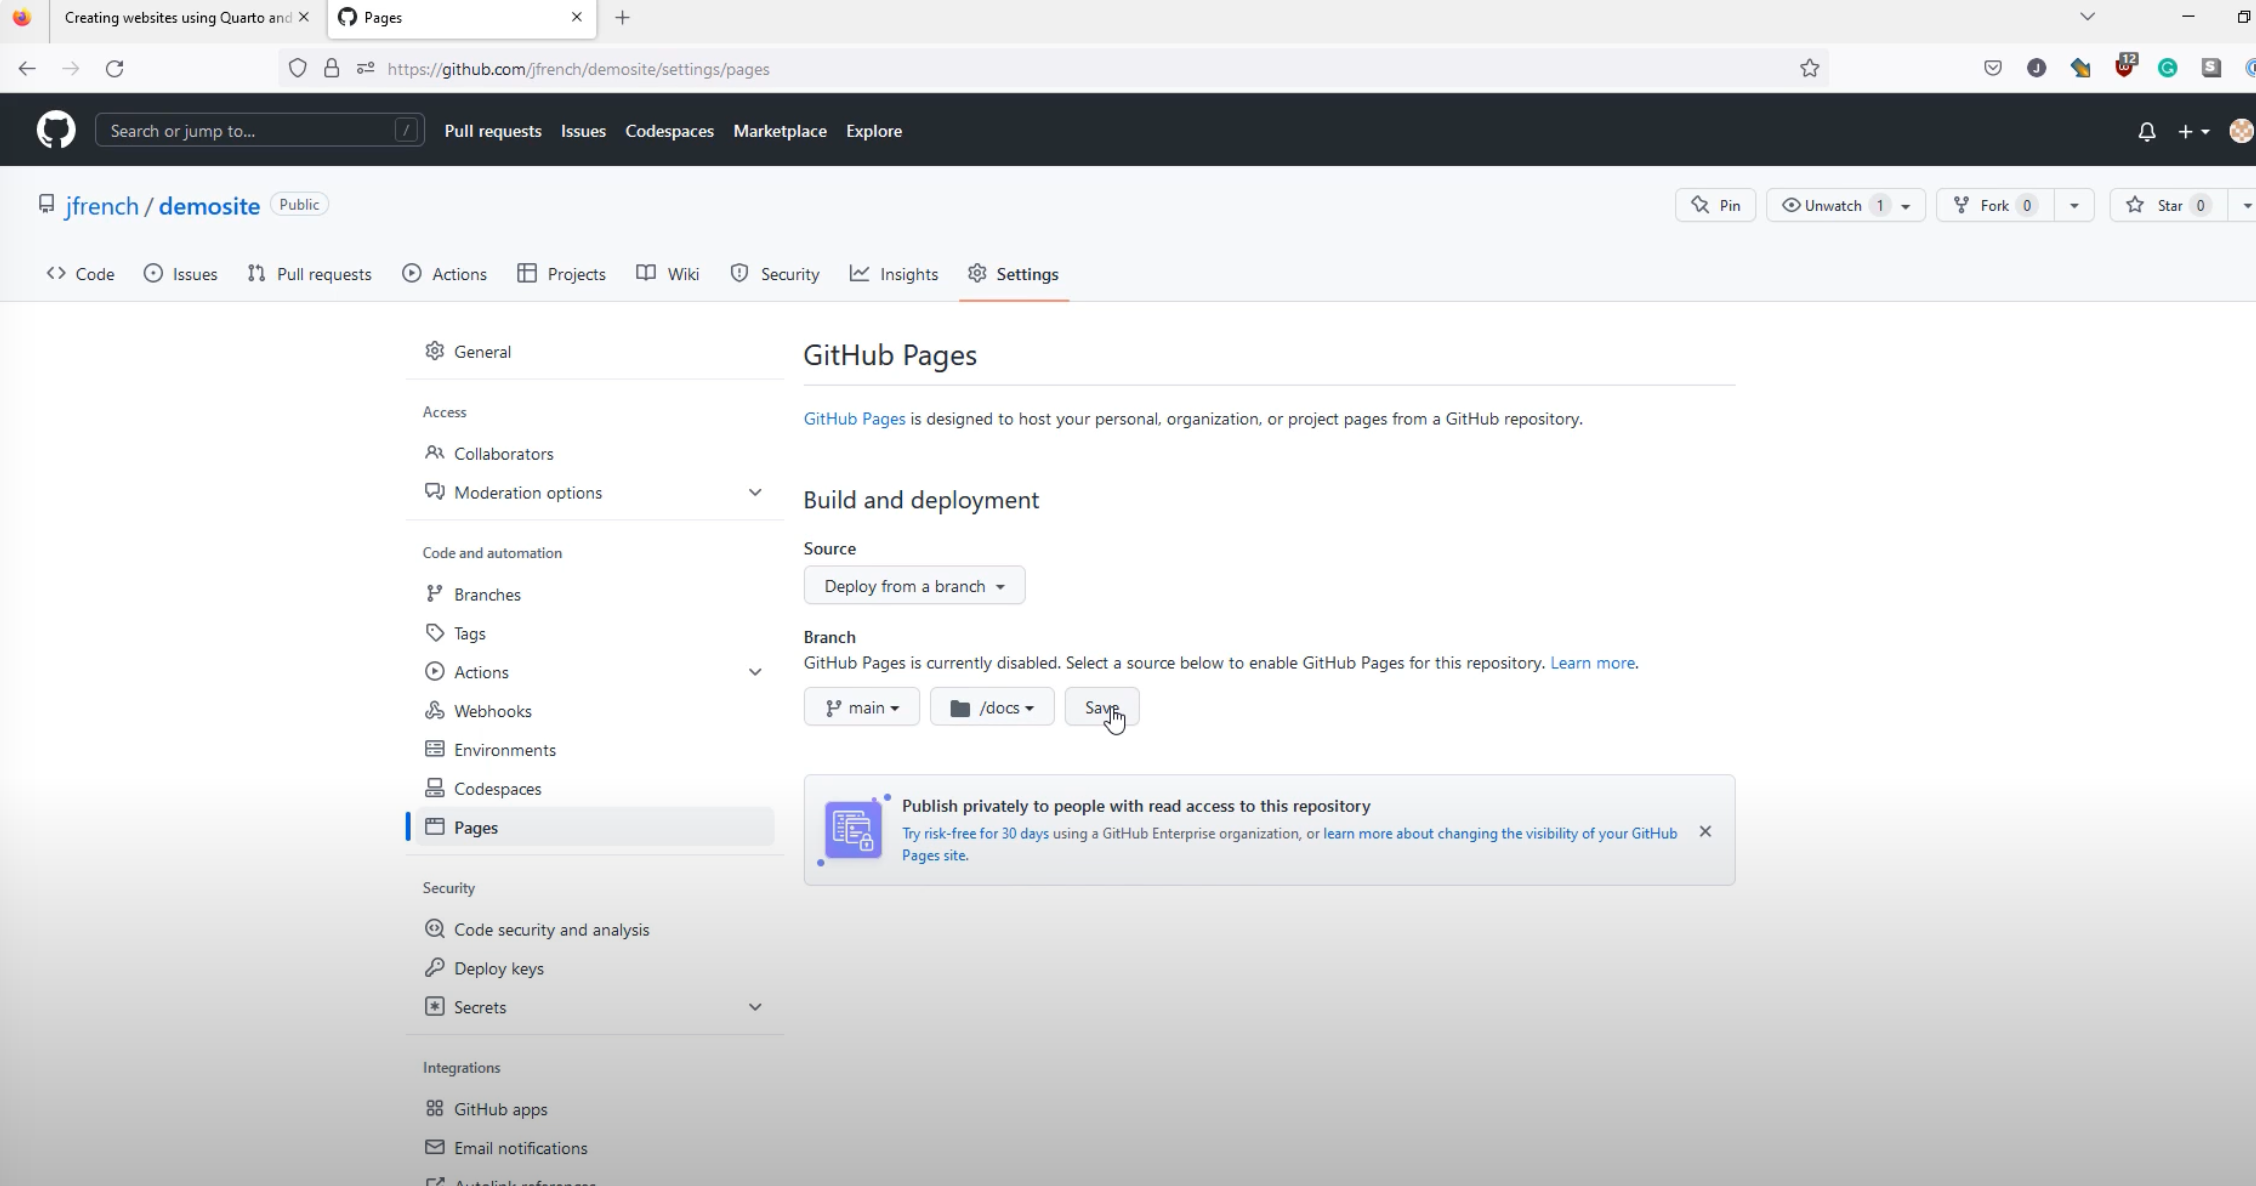Star the repository
Image resolution: width=2256 pixels, height=1186 pixels.
(2168, 205)
